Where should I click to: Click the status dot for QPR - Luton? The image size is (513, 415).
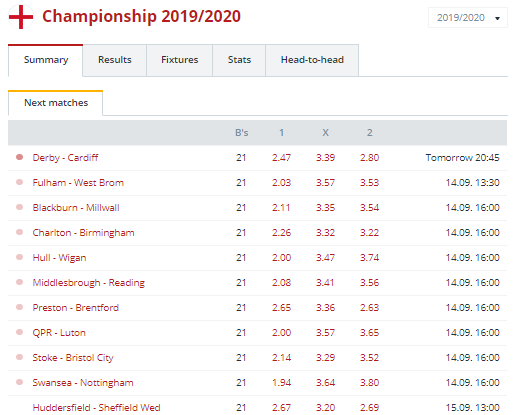20,332
